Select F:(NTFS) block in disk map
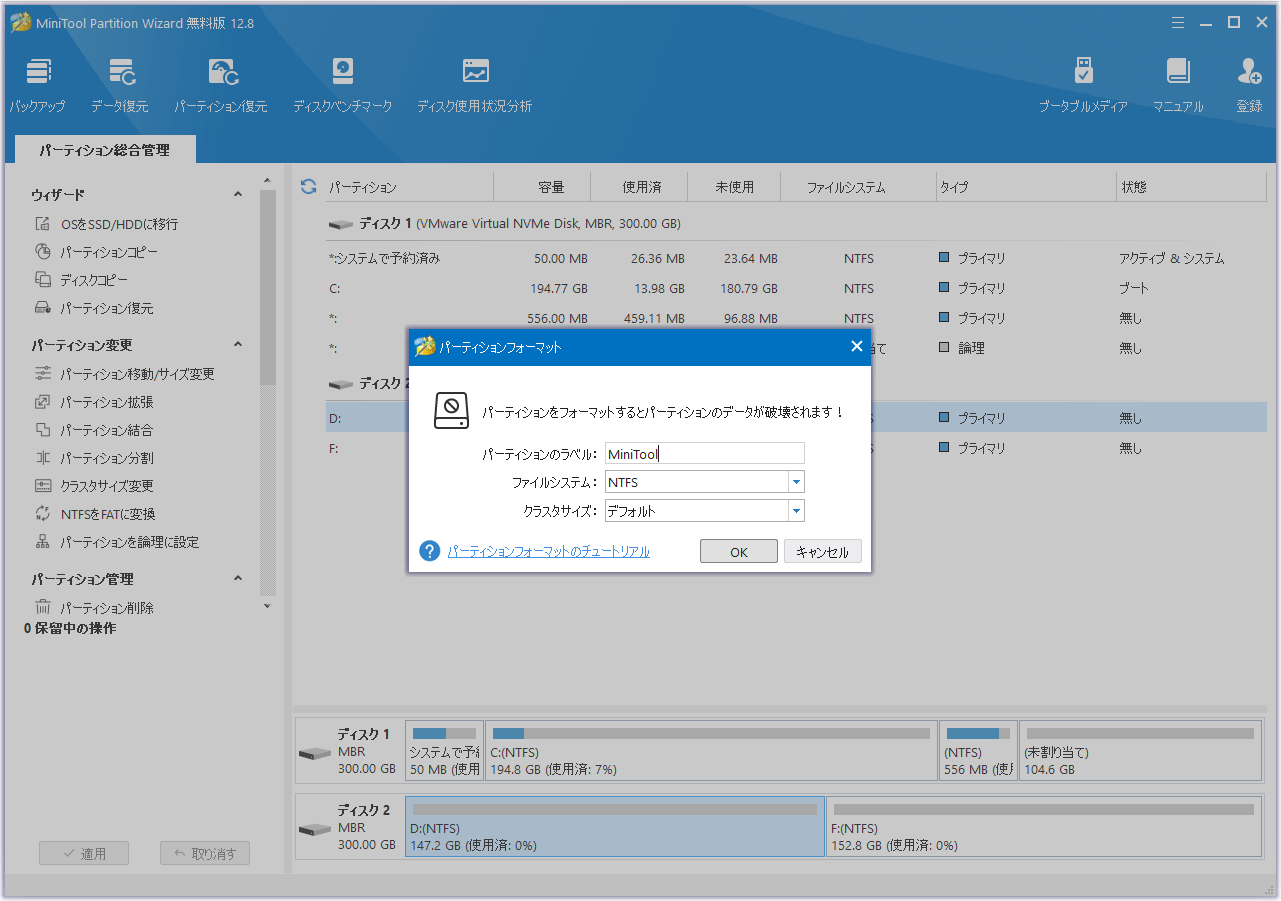Viewport: 1281px width, 901px height. [1043, 827]
